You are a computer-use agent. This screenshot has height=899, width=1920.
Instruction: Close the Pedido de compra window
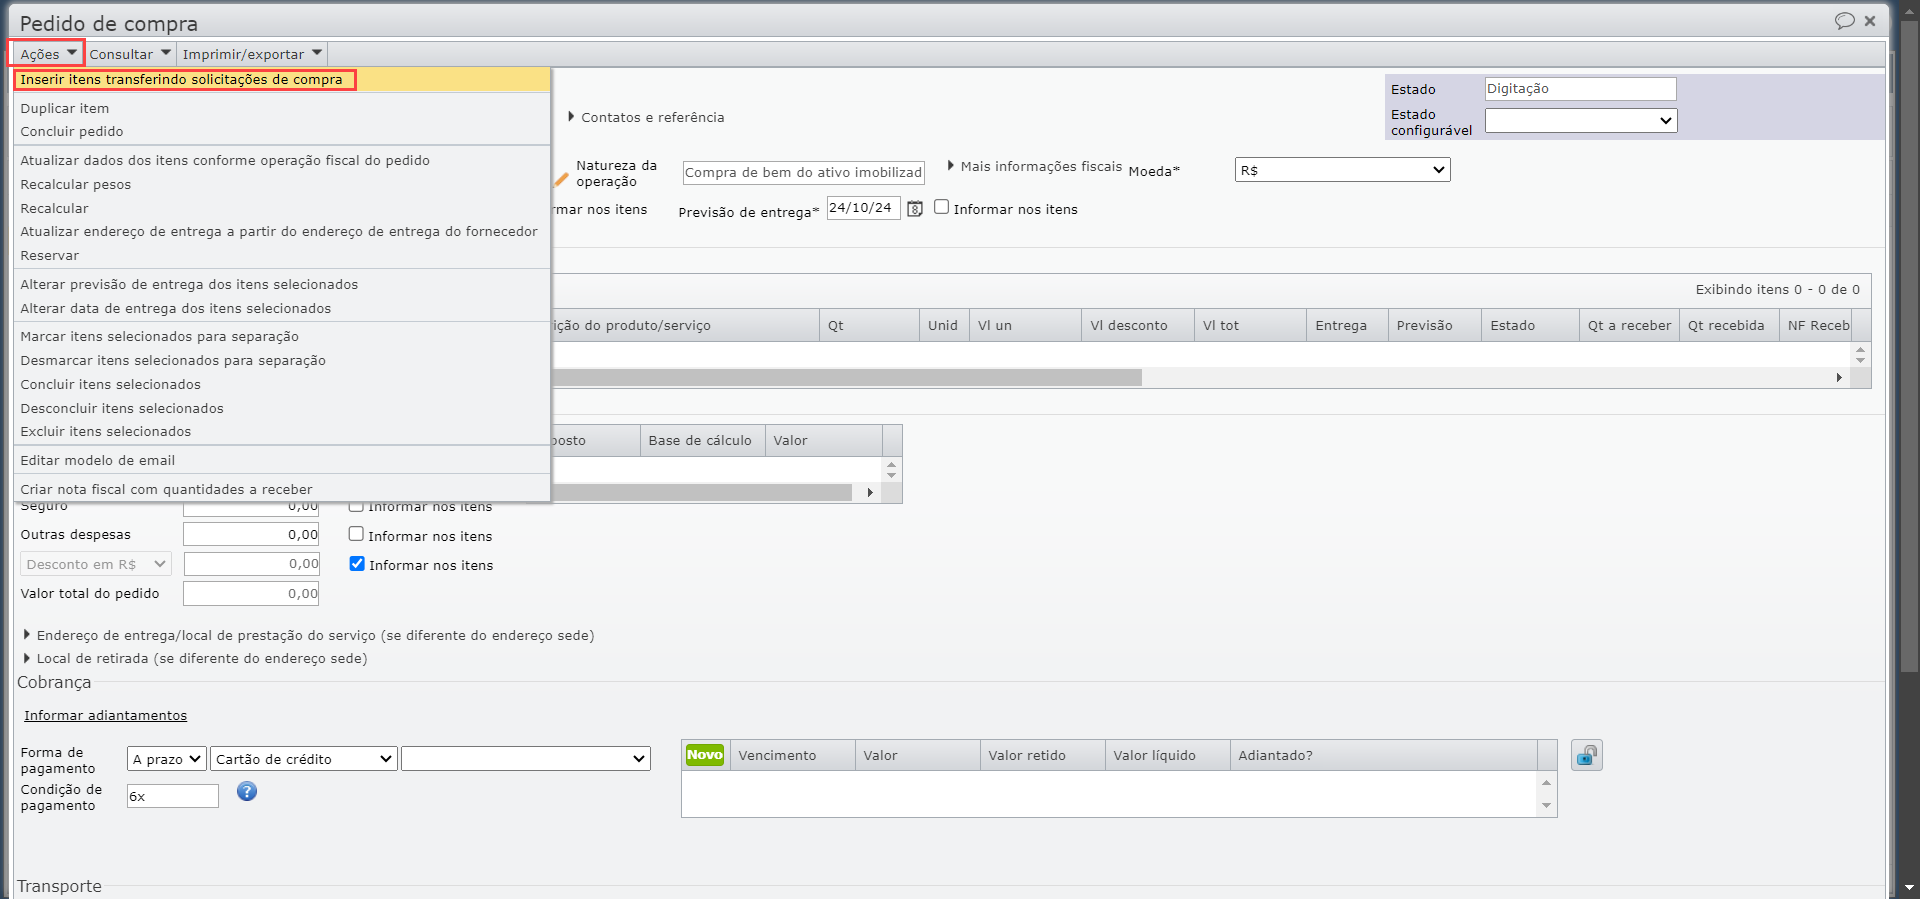(x=1870, y=21)
